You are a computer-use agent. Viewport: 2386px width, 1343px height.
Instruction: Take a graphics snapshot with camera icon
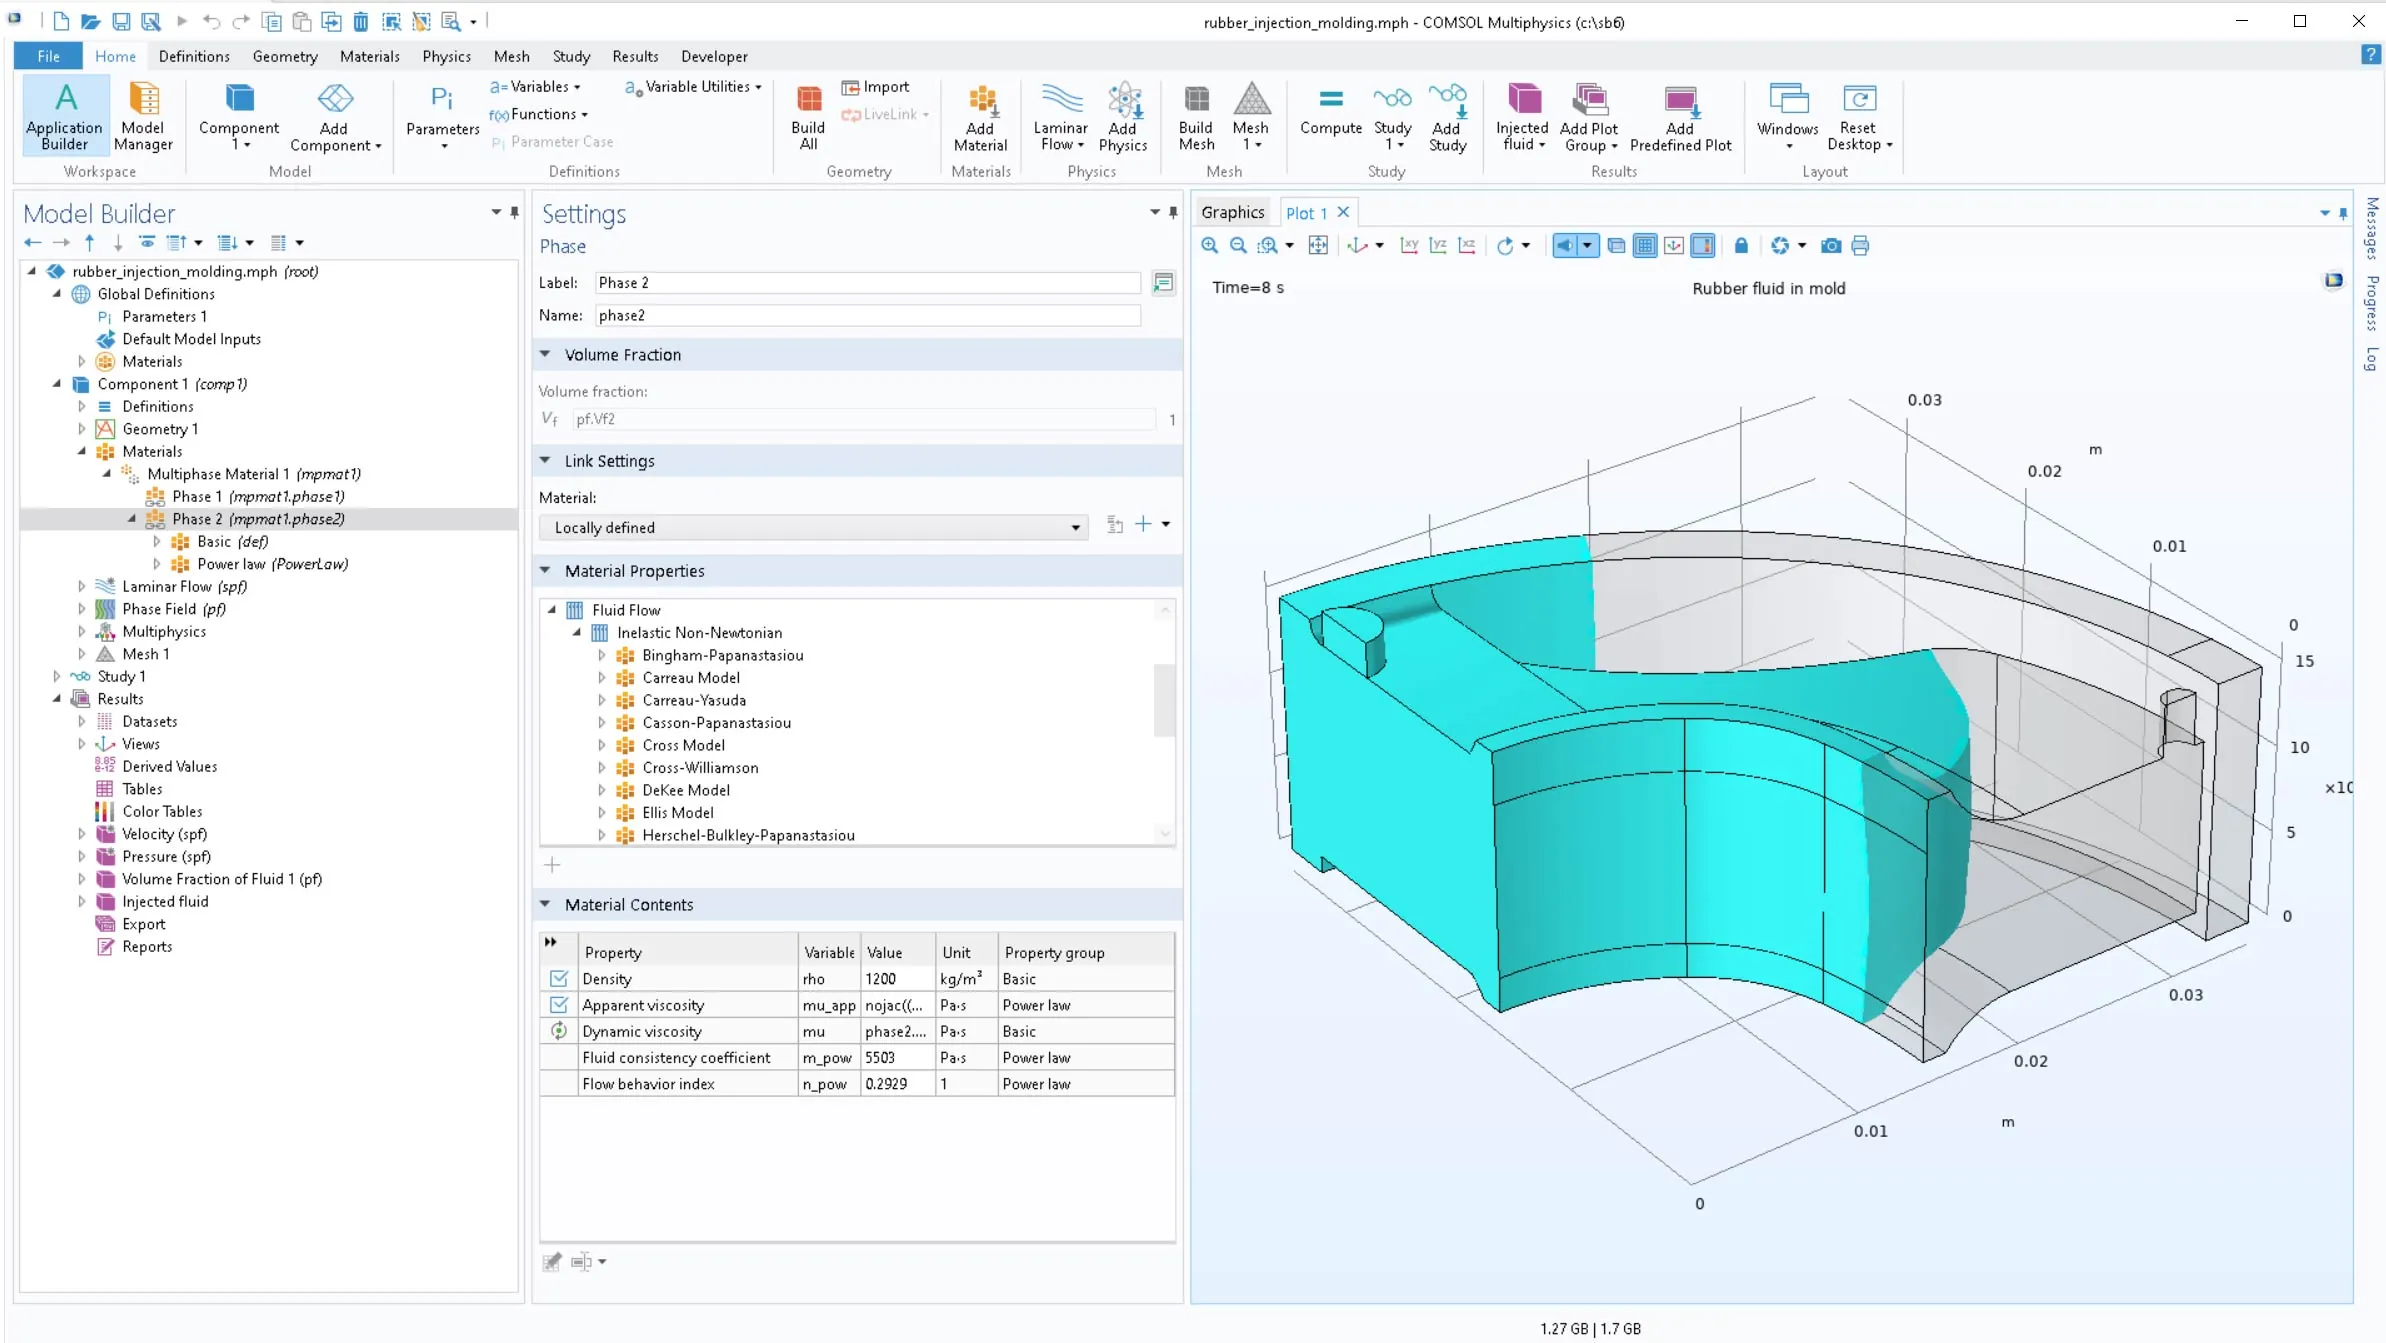coord(1830,246)
